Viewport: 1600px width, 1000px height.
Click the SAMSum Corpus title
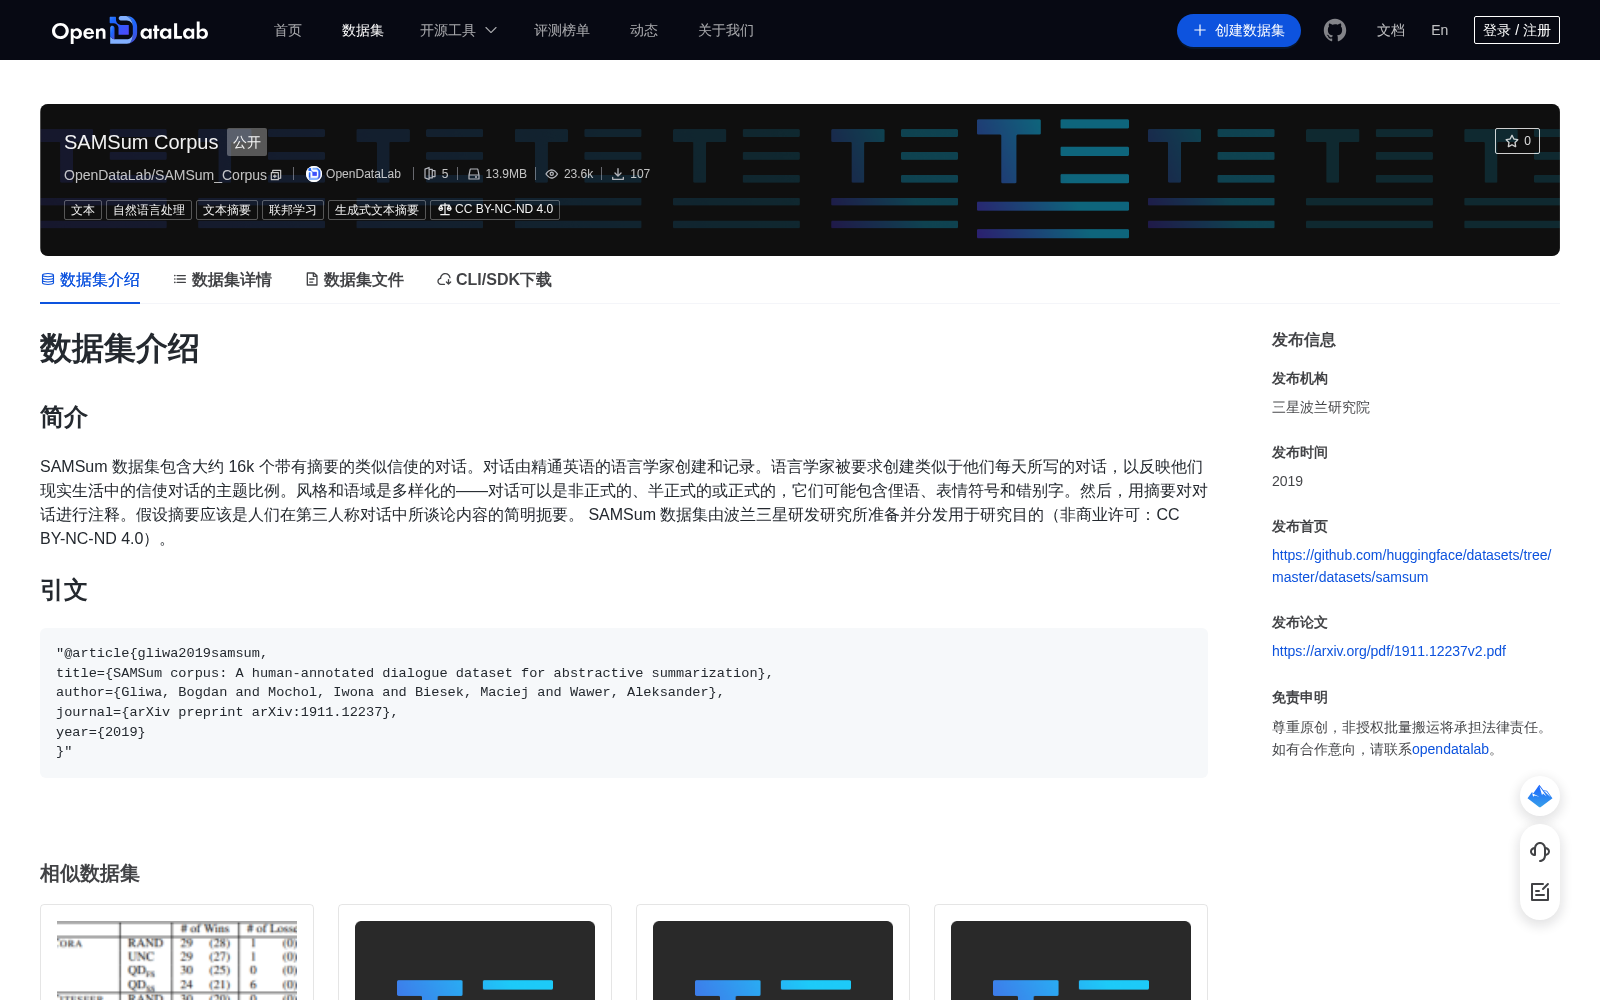click(141, 142)
